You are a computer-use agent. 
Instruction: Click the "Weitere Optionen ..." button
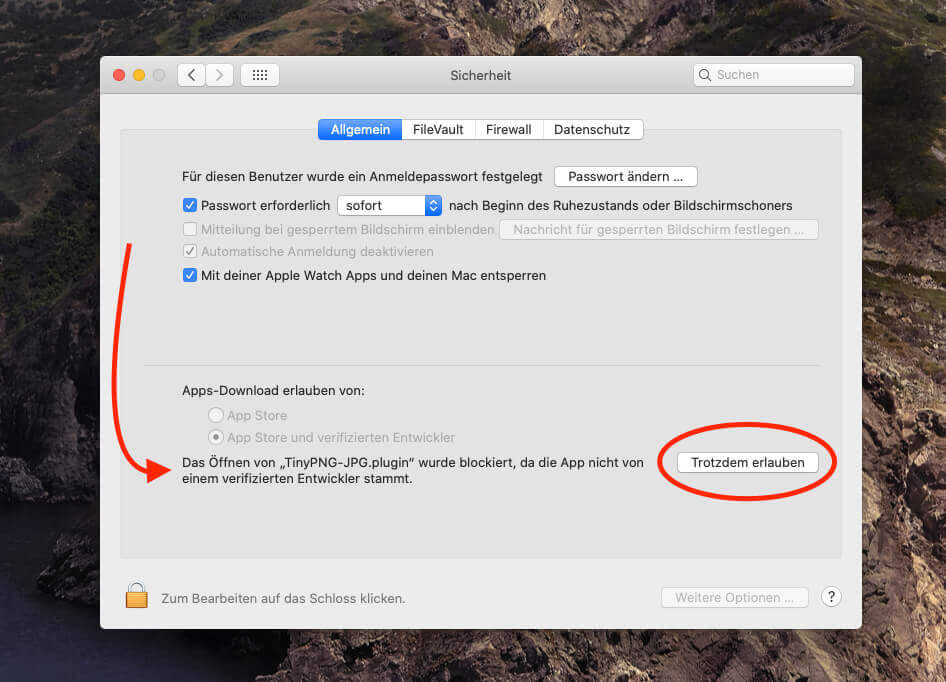tap(735, 596)
